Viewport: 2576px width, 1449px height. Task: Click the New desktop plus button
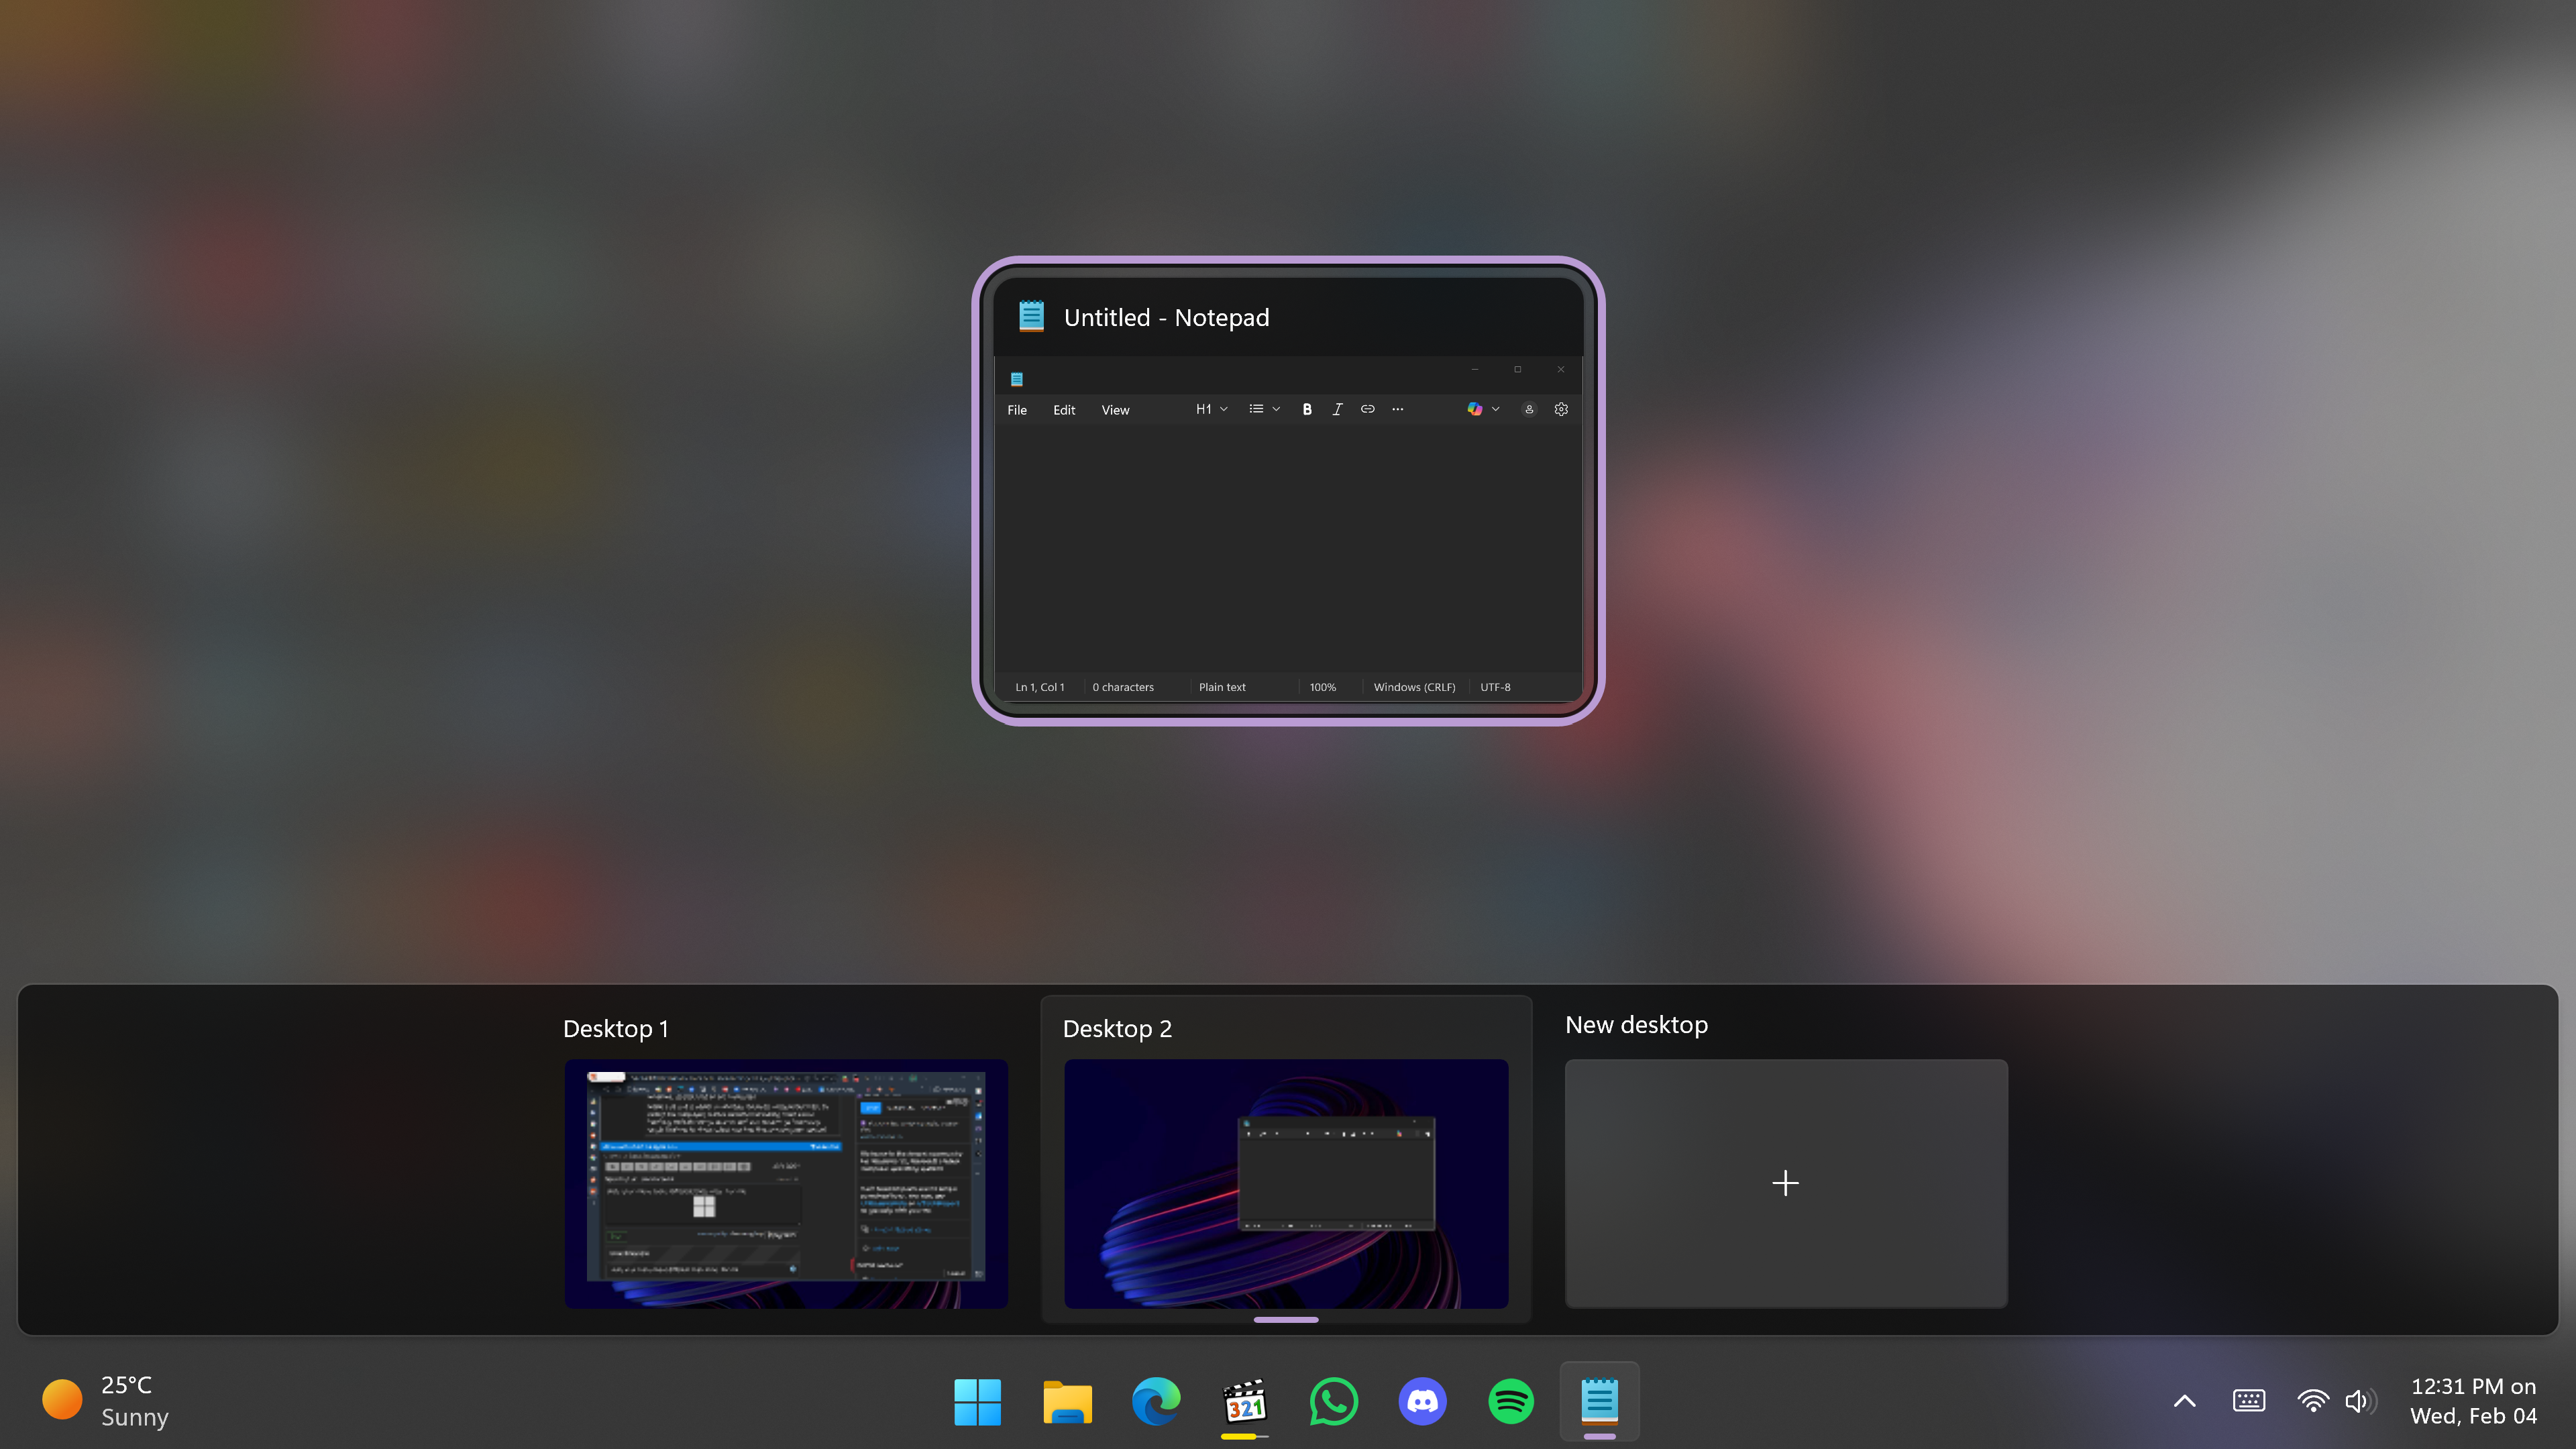(x=1785, y=1183)
